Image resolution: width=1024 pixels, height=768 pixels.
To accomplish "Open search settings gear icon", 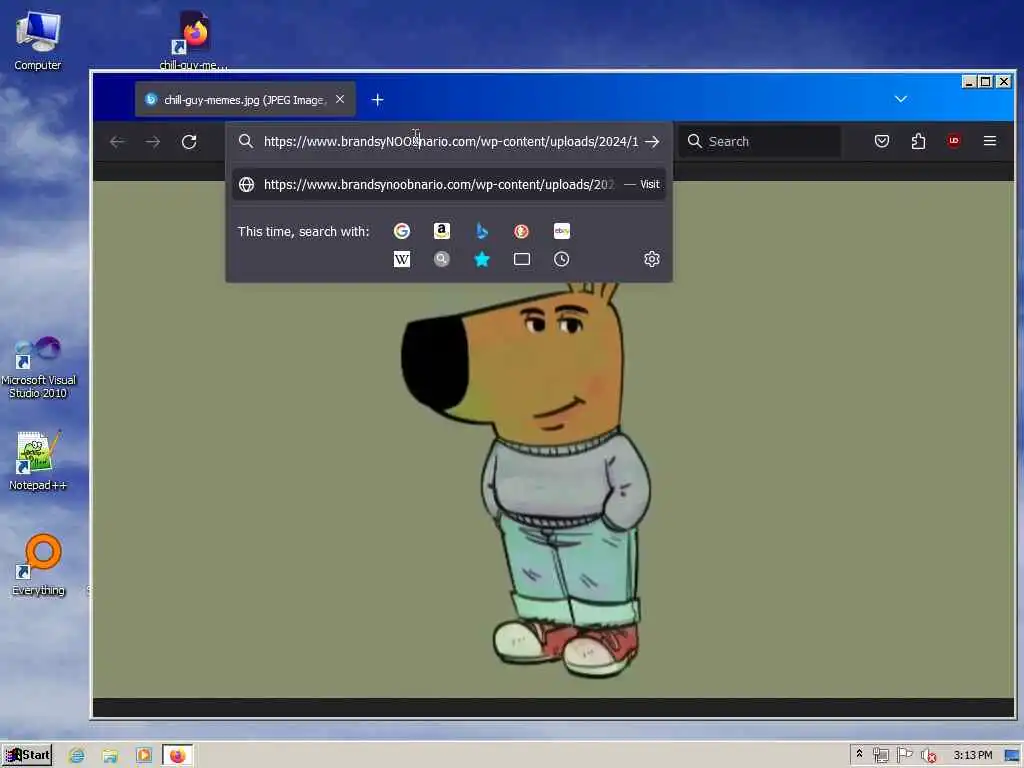I will click(x=651, y=259).
